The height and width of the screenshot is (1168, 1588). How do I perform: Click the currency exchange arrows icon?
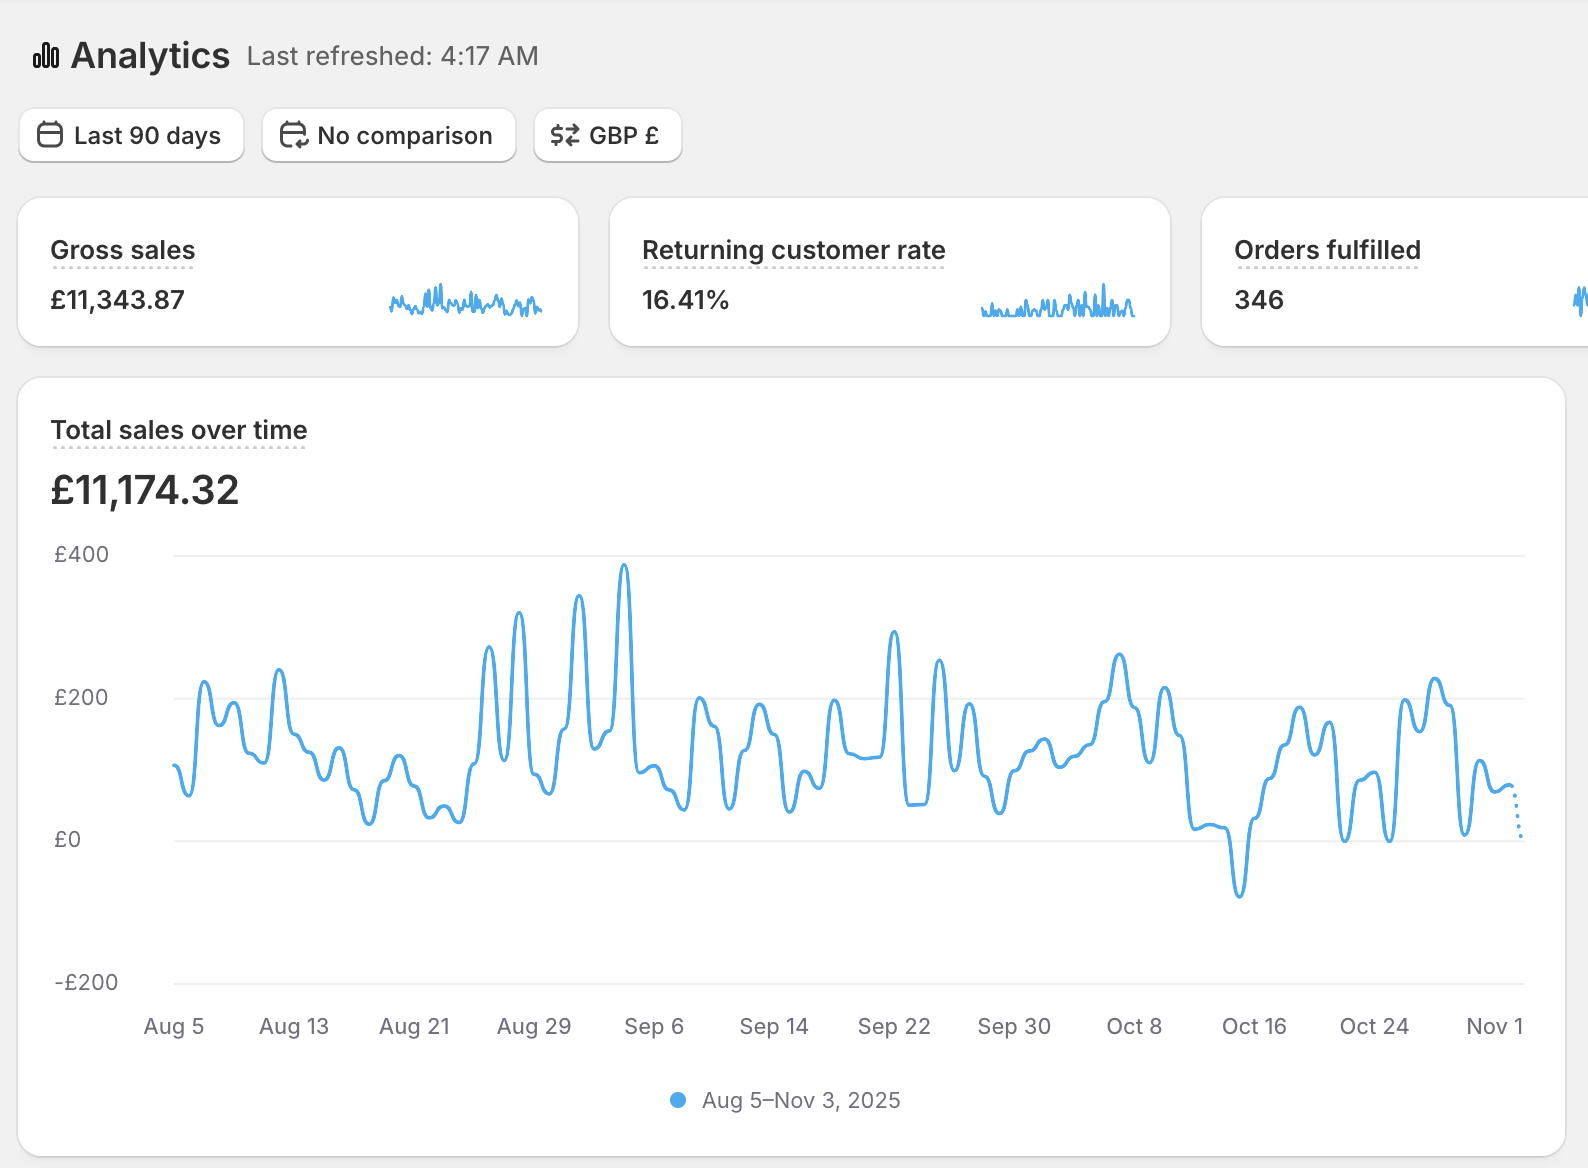565,135
